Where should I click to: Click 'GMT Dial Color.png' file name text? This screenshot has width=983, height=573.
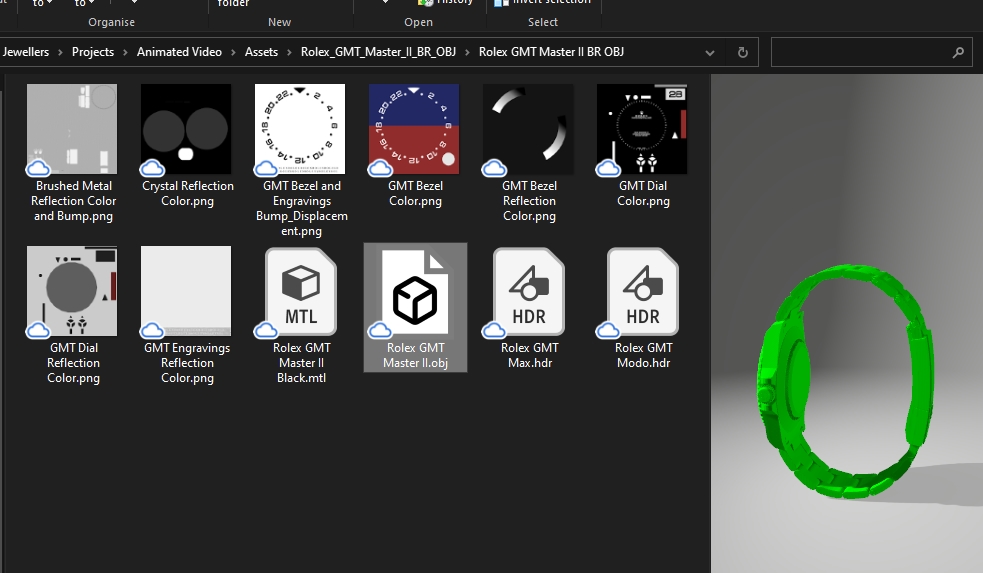(x=643, y=193)
